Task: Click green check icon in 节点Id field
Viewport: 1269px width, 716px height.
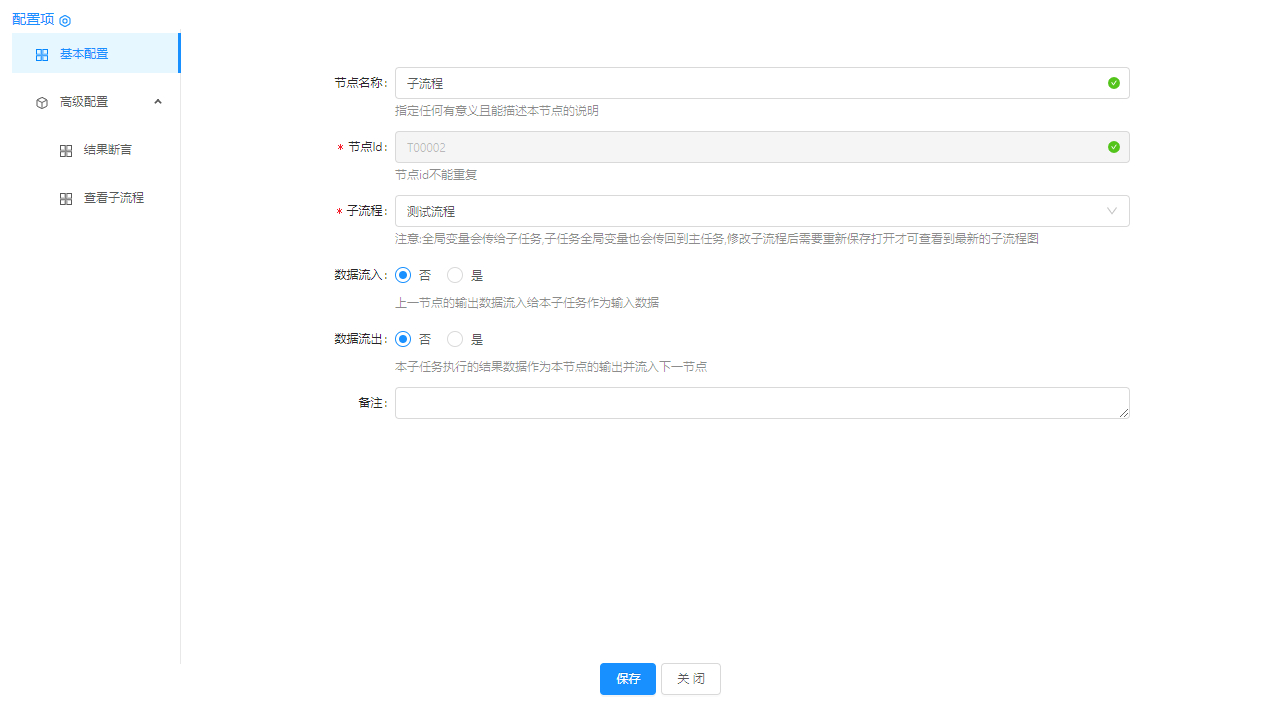Action: tap(1113, 147)
